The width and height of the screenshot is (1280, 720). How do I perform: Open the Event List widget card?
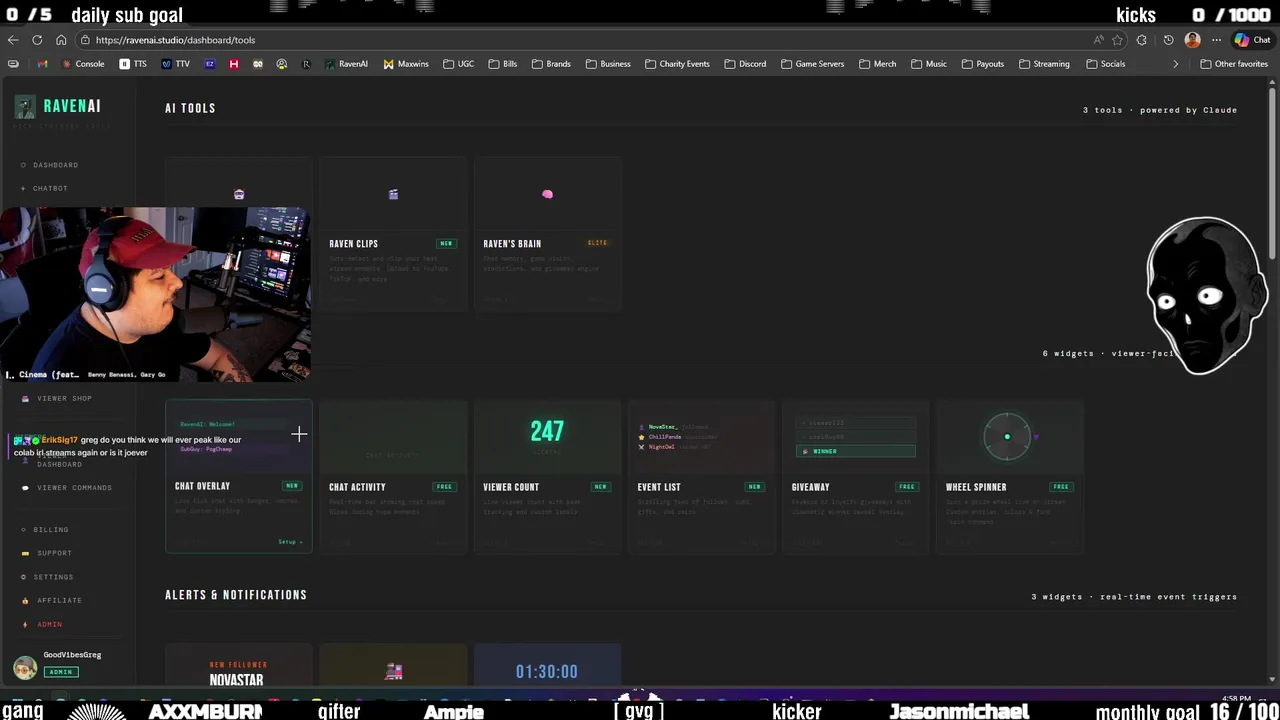(701, 476)
